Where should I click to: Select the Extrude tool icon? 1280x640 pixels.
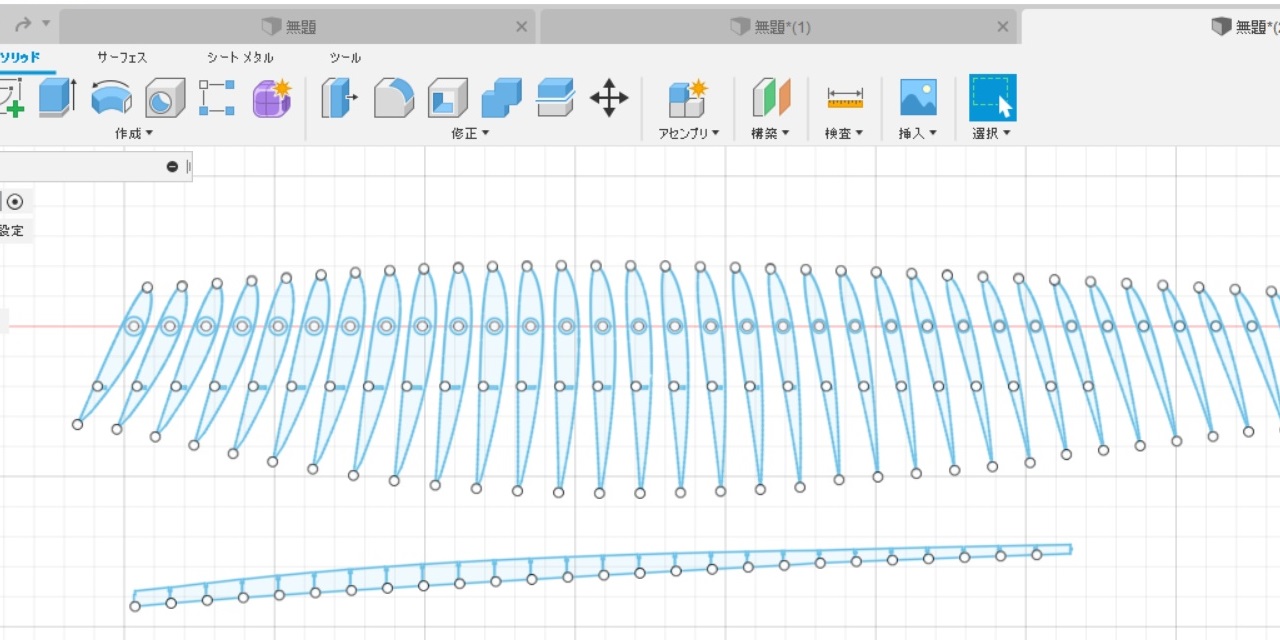57,98
